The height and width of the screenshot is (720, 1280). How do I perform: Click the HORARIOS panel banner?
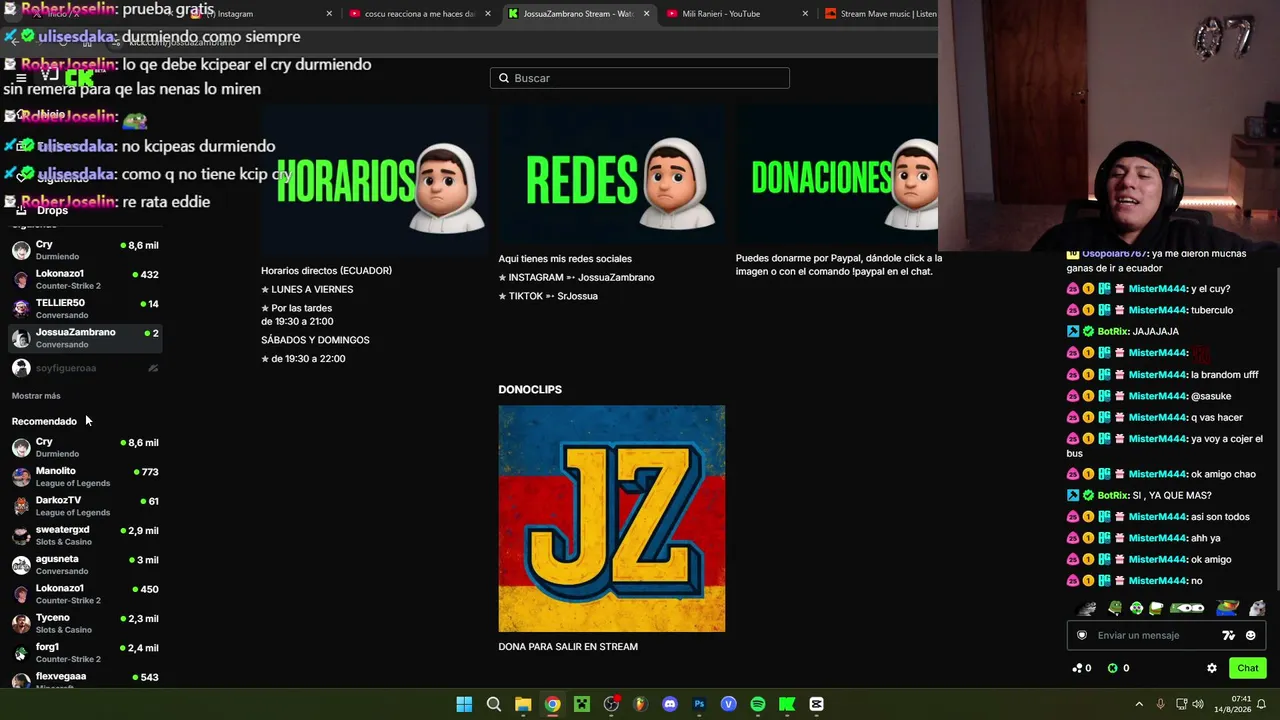(x=375, y=181)
